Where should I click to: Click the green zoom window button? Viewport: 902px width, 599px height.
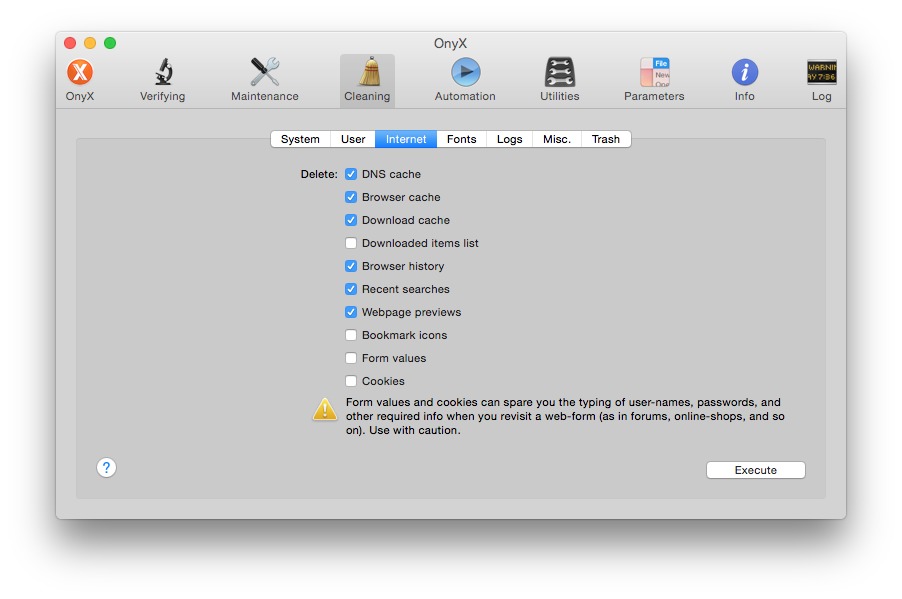[x=110, y=43]
